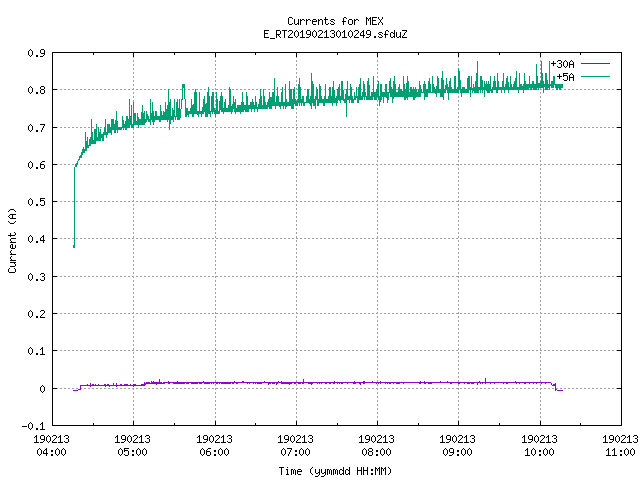Click the x-axis tick 190213 04:00
This screenshot has width=640, height=480.
point(51,445)
